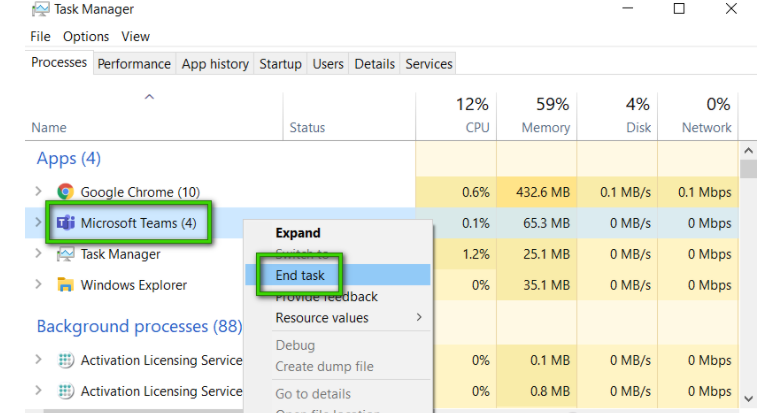The height and width of the screenshot is (413, 765).
Task: Click Chrome's 0.1 Mbps network value
Action: (x=705, y=192)
